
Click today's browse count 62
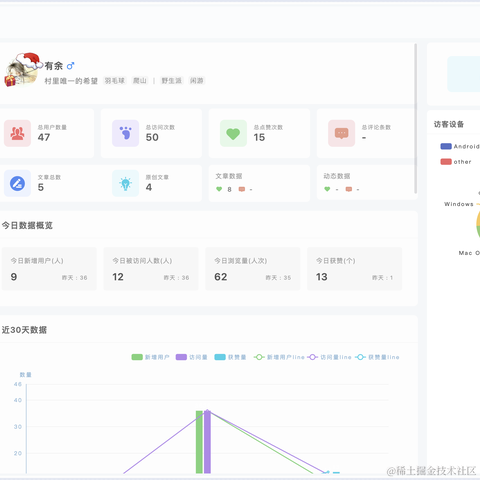pyautogui.click(x=221, y=277)
